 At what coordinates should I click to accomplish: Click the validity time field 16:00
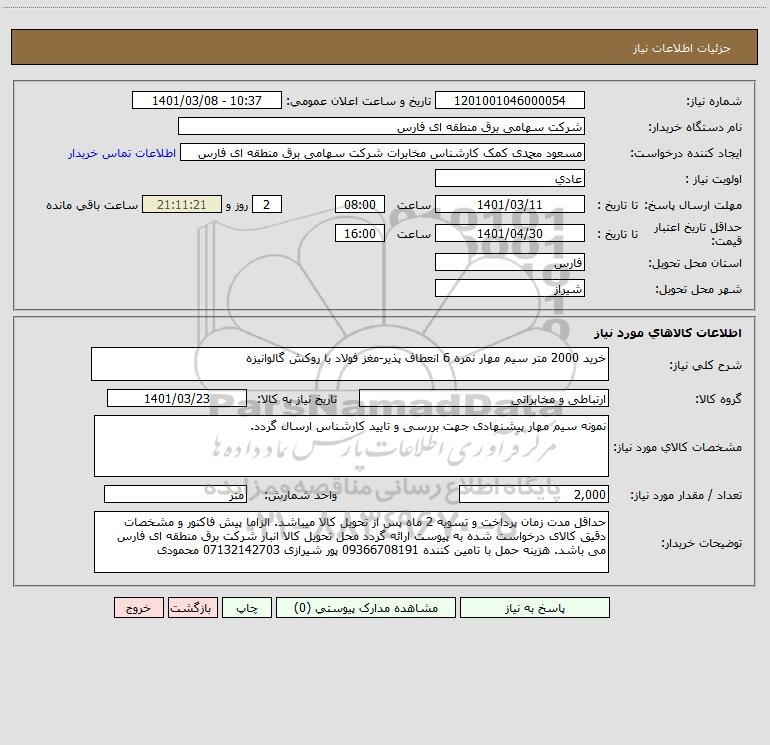(360, 233)
